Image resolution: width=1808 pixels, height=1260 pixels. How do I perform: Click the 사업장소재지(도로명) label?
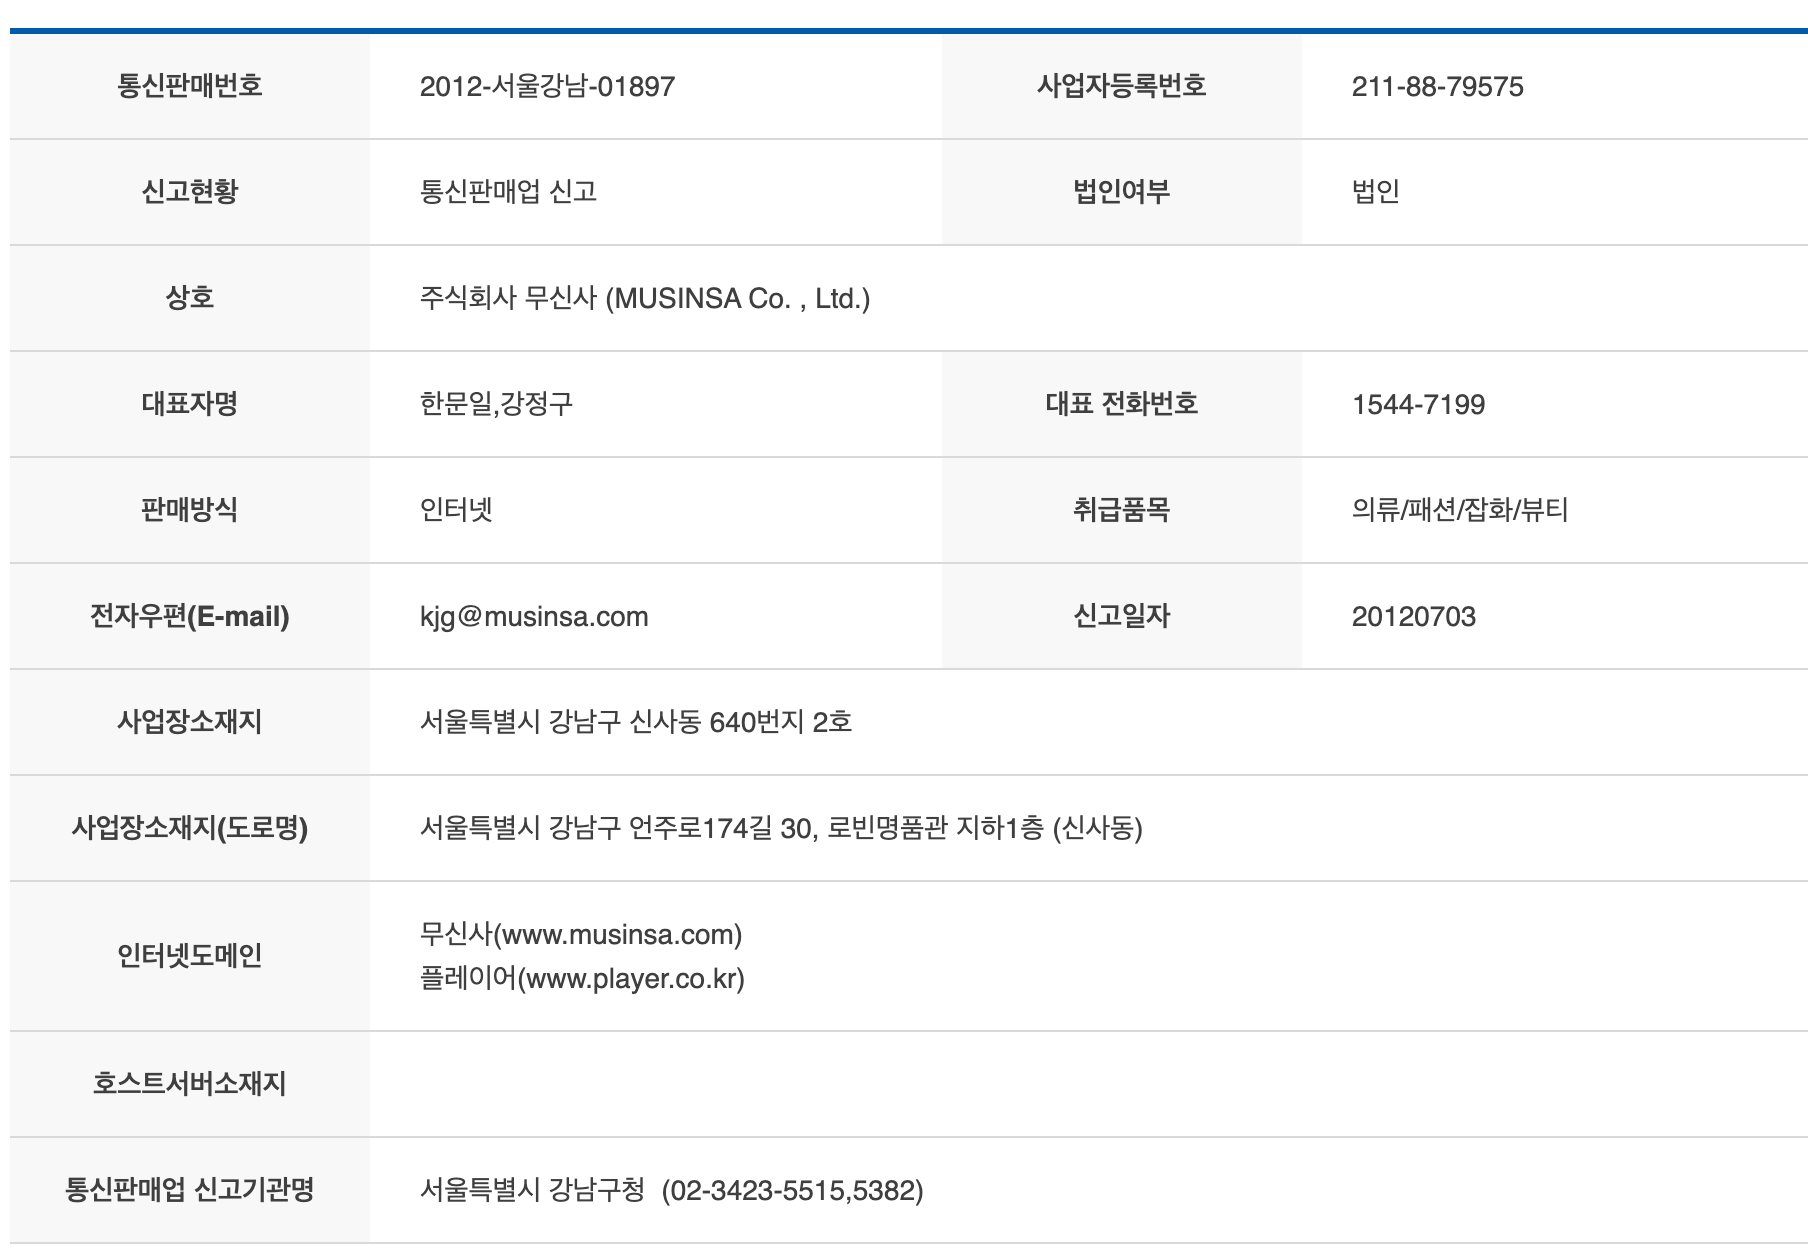(190, 828)
